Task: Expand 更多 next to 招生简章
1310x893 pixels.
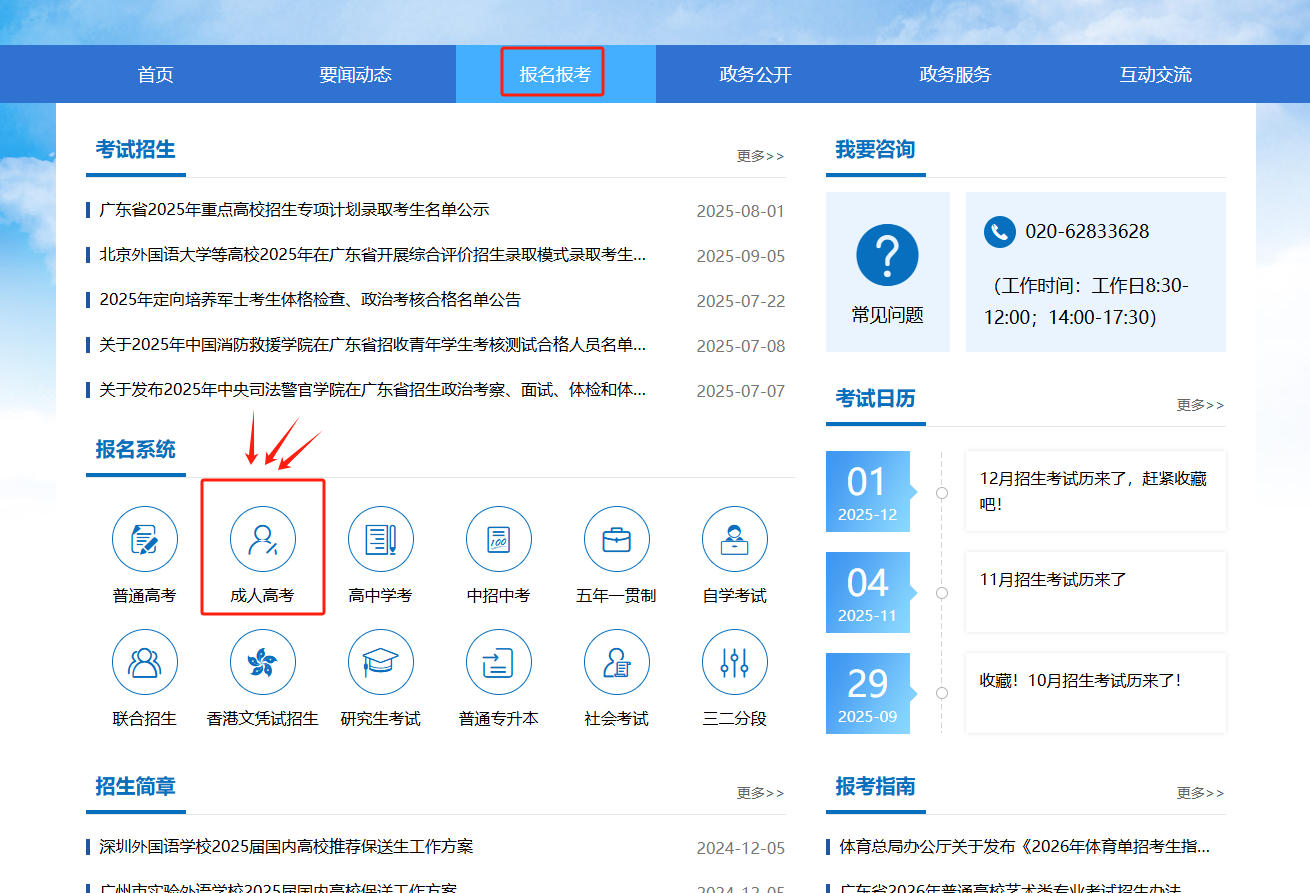Action: (x=760, y=793)
